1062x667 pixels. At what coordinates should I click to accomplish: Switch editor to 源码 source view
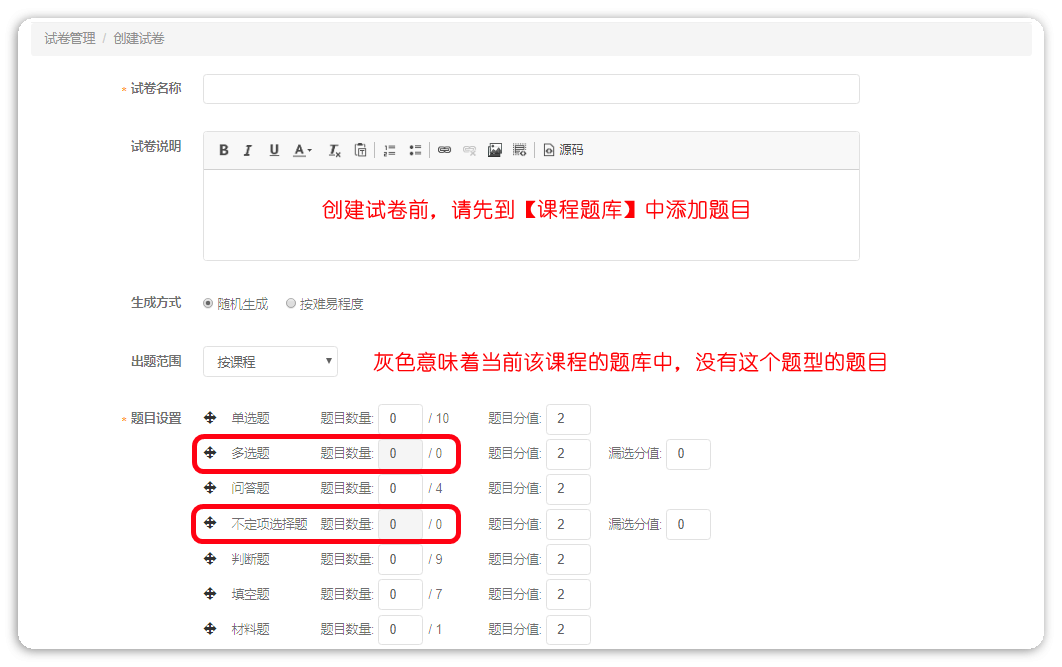(563, 150)
